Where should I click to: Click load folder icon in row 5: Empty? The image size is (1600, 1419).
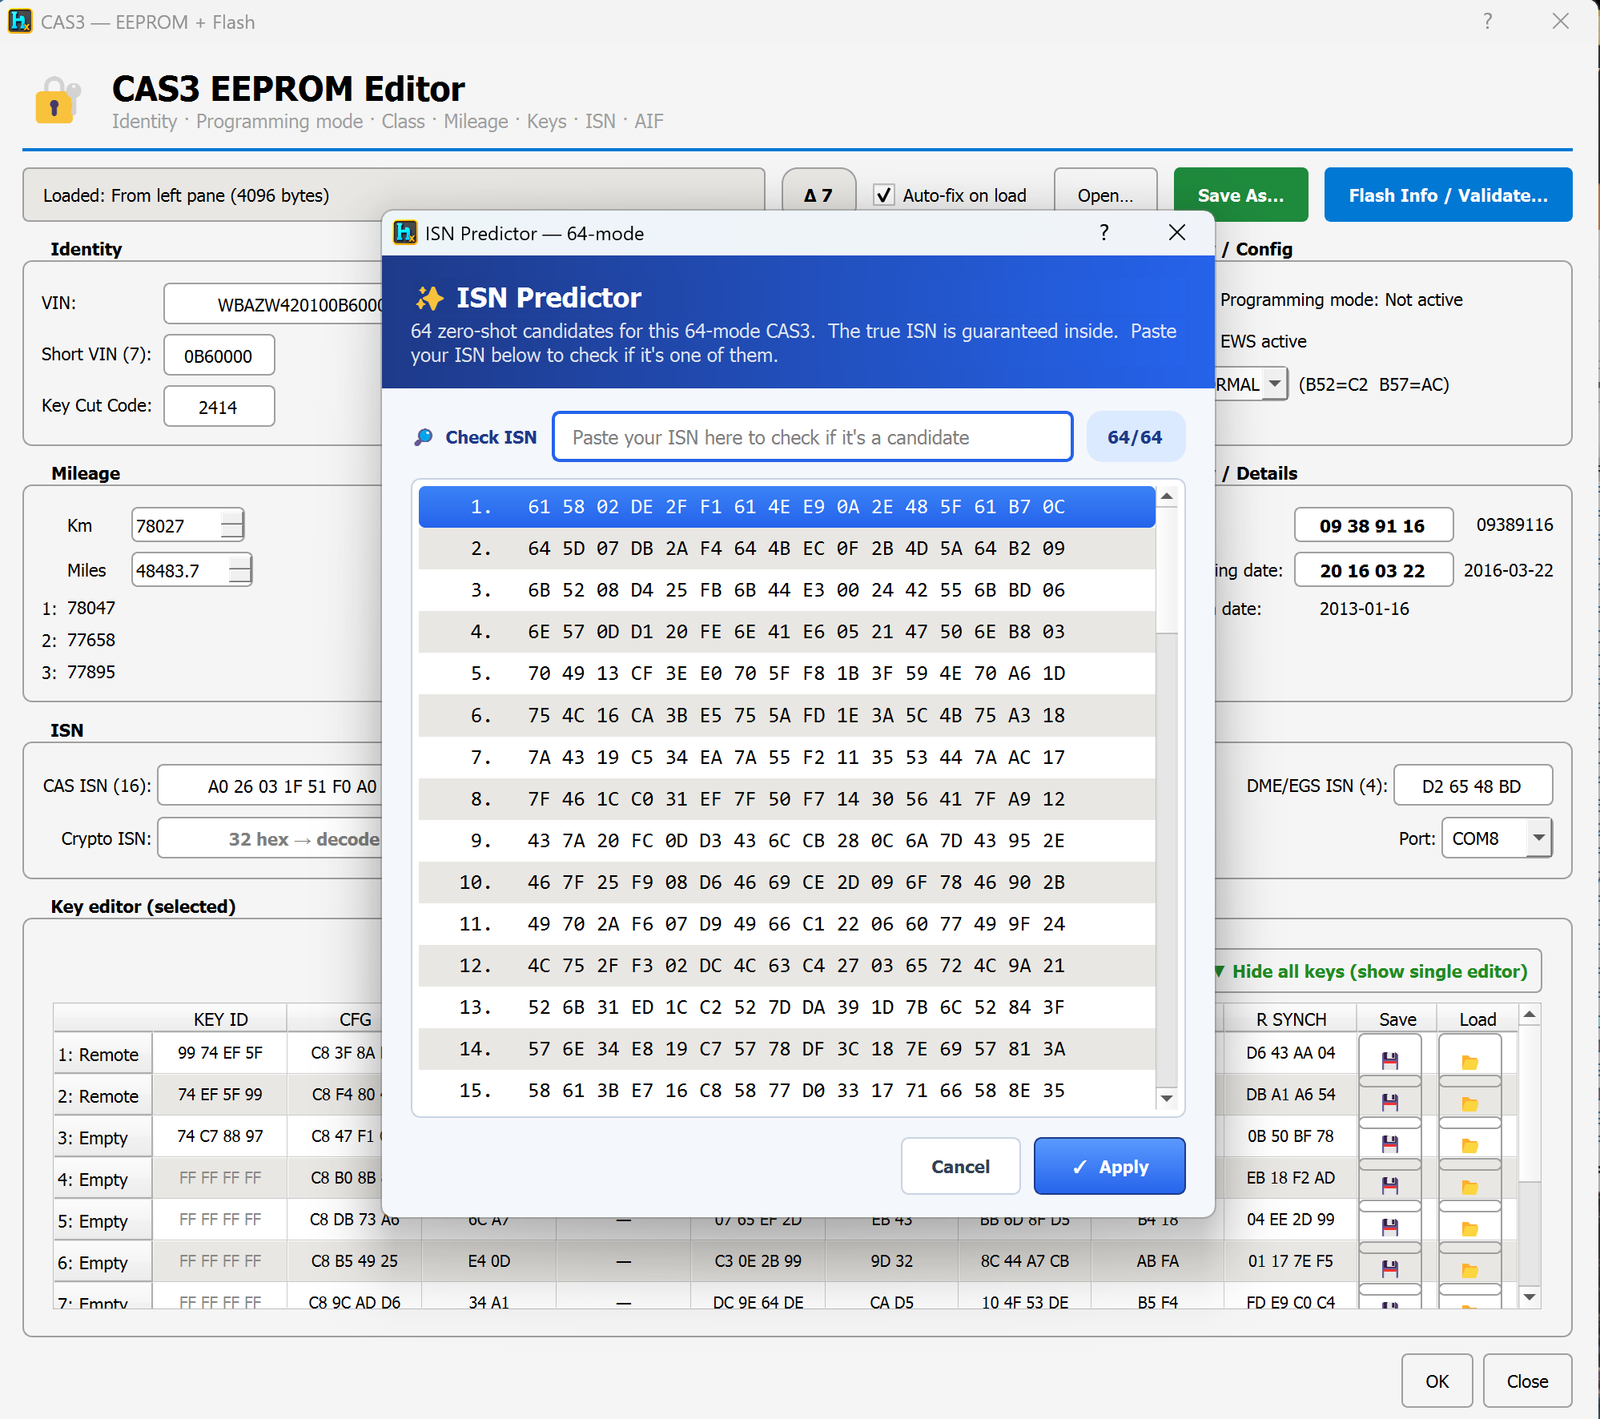point(1470,1229)
